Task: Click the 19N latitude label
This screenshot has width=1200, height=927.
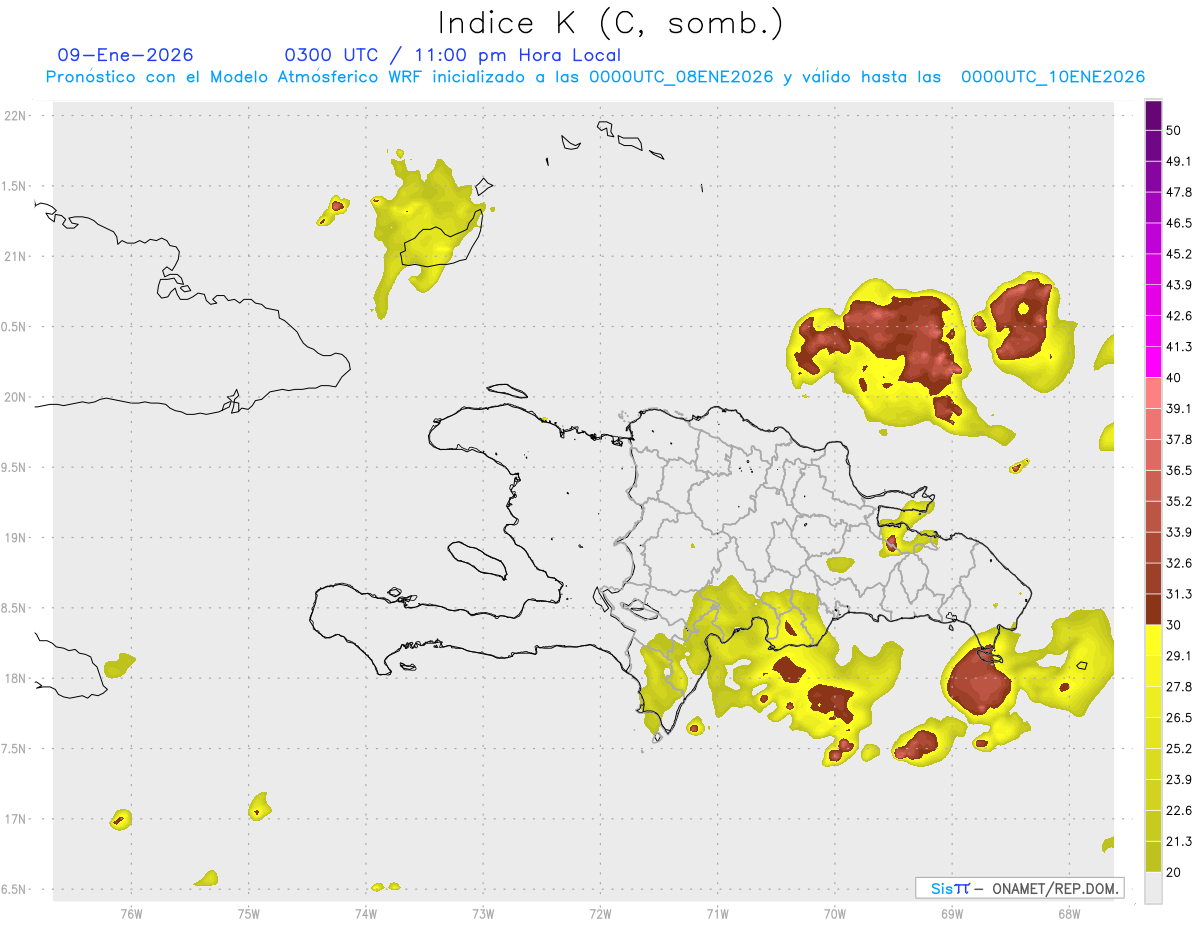Action: click(15, 538)
